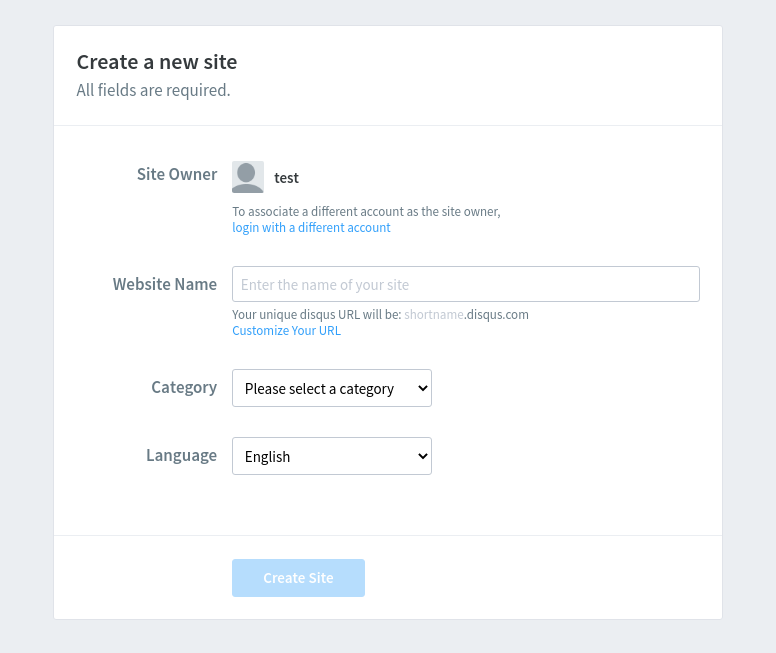The image size is (776, 653).
Task: Click the Category dropdown chevron arrow
Action: click(423, 388)
